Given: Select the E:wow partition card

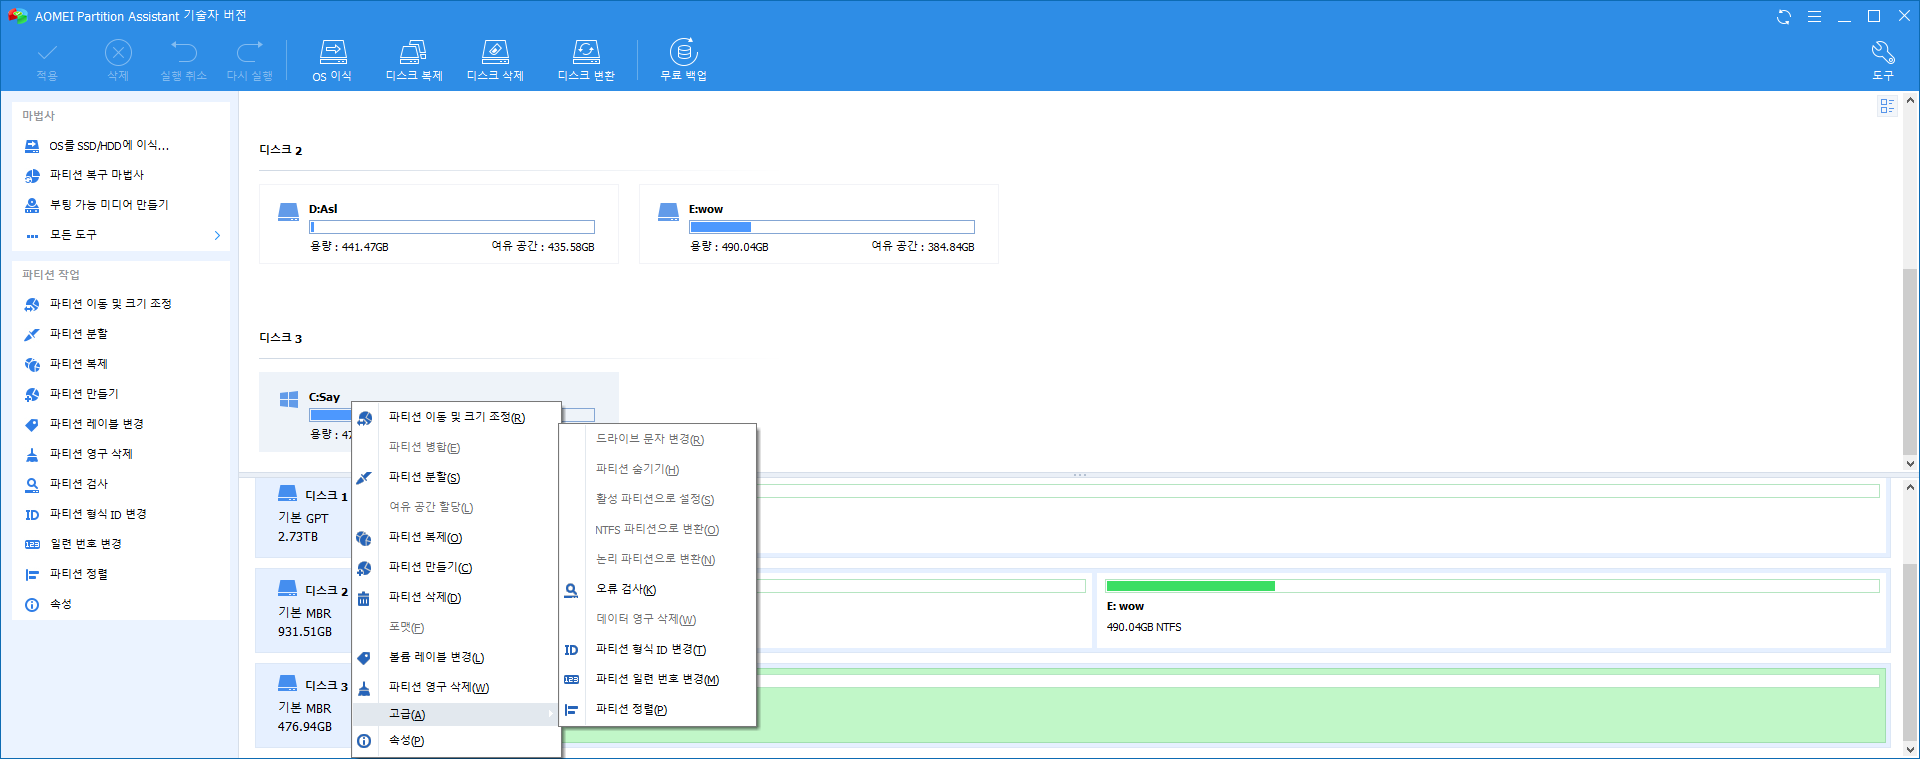Looking at the screenshot, I should tap(818, 224).
